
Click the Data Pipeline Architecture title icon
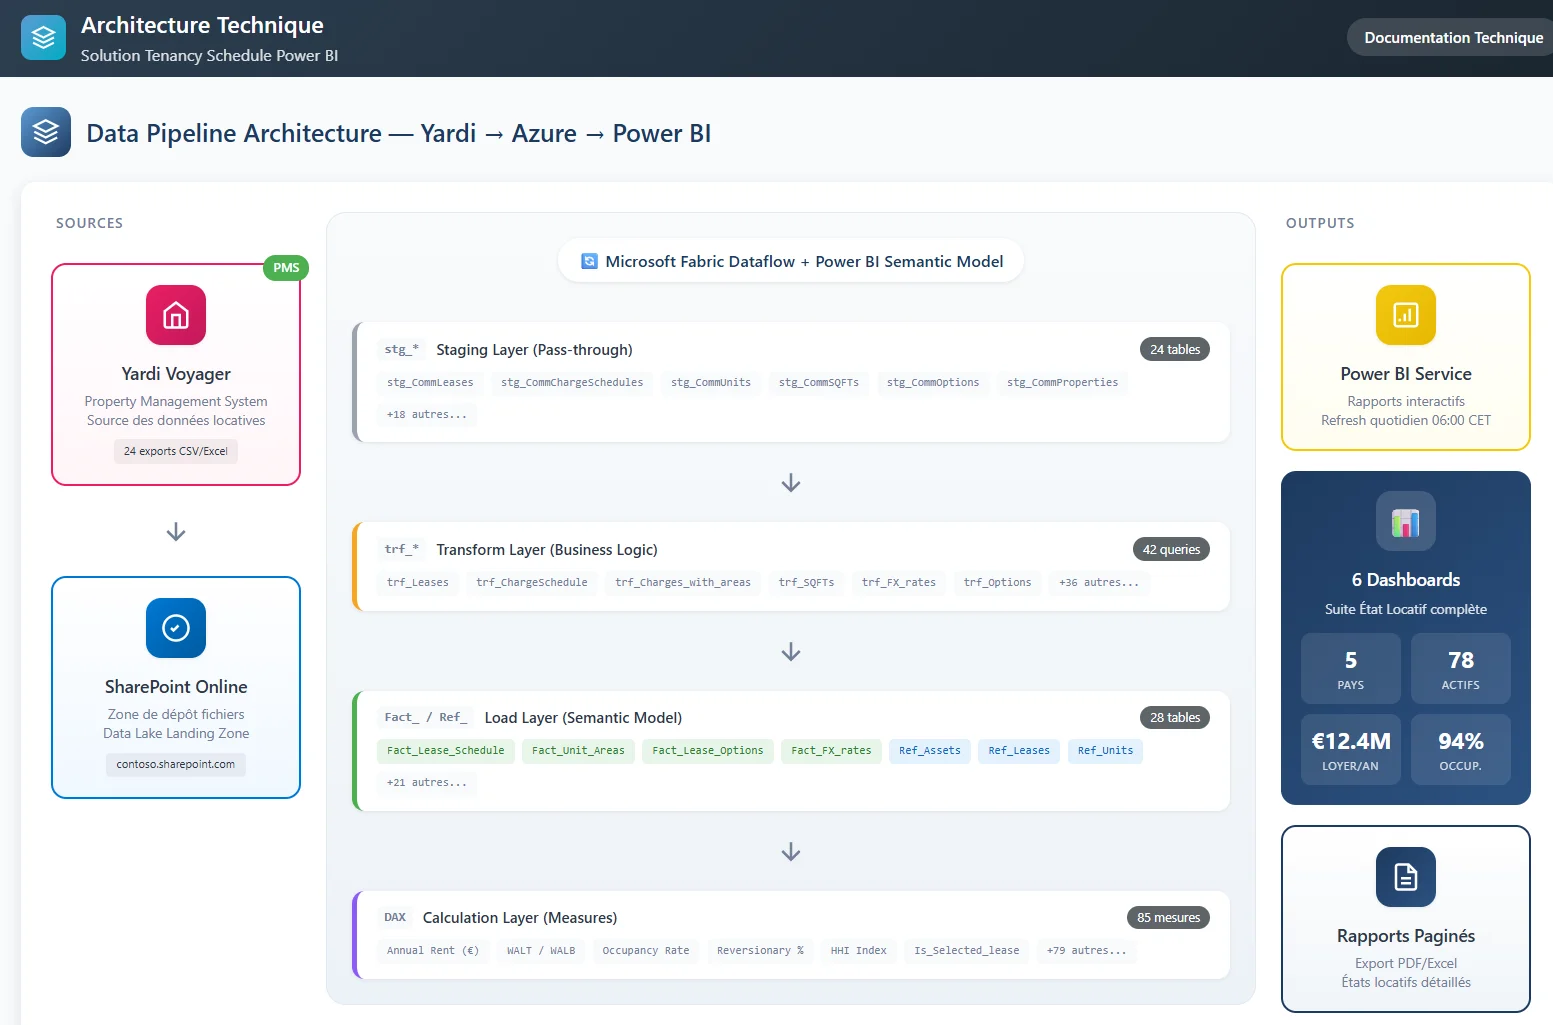[45, 132]
